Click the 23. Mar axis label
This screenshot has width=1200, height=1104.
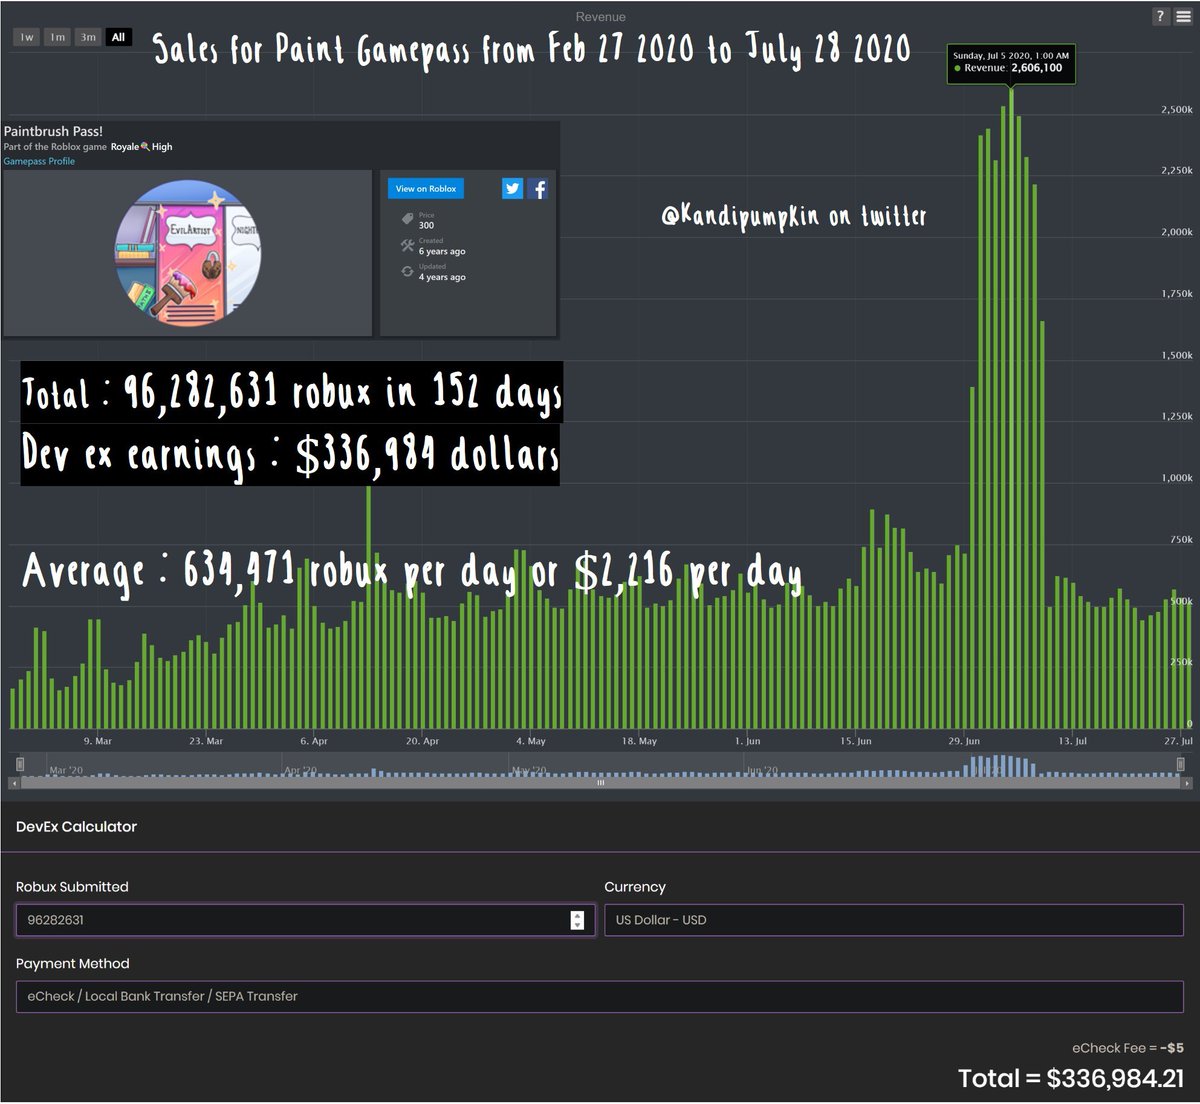[x=207, y=741]
